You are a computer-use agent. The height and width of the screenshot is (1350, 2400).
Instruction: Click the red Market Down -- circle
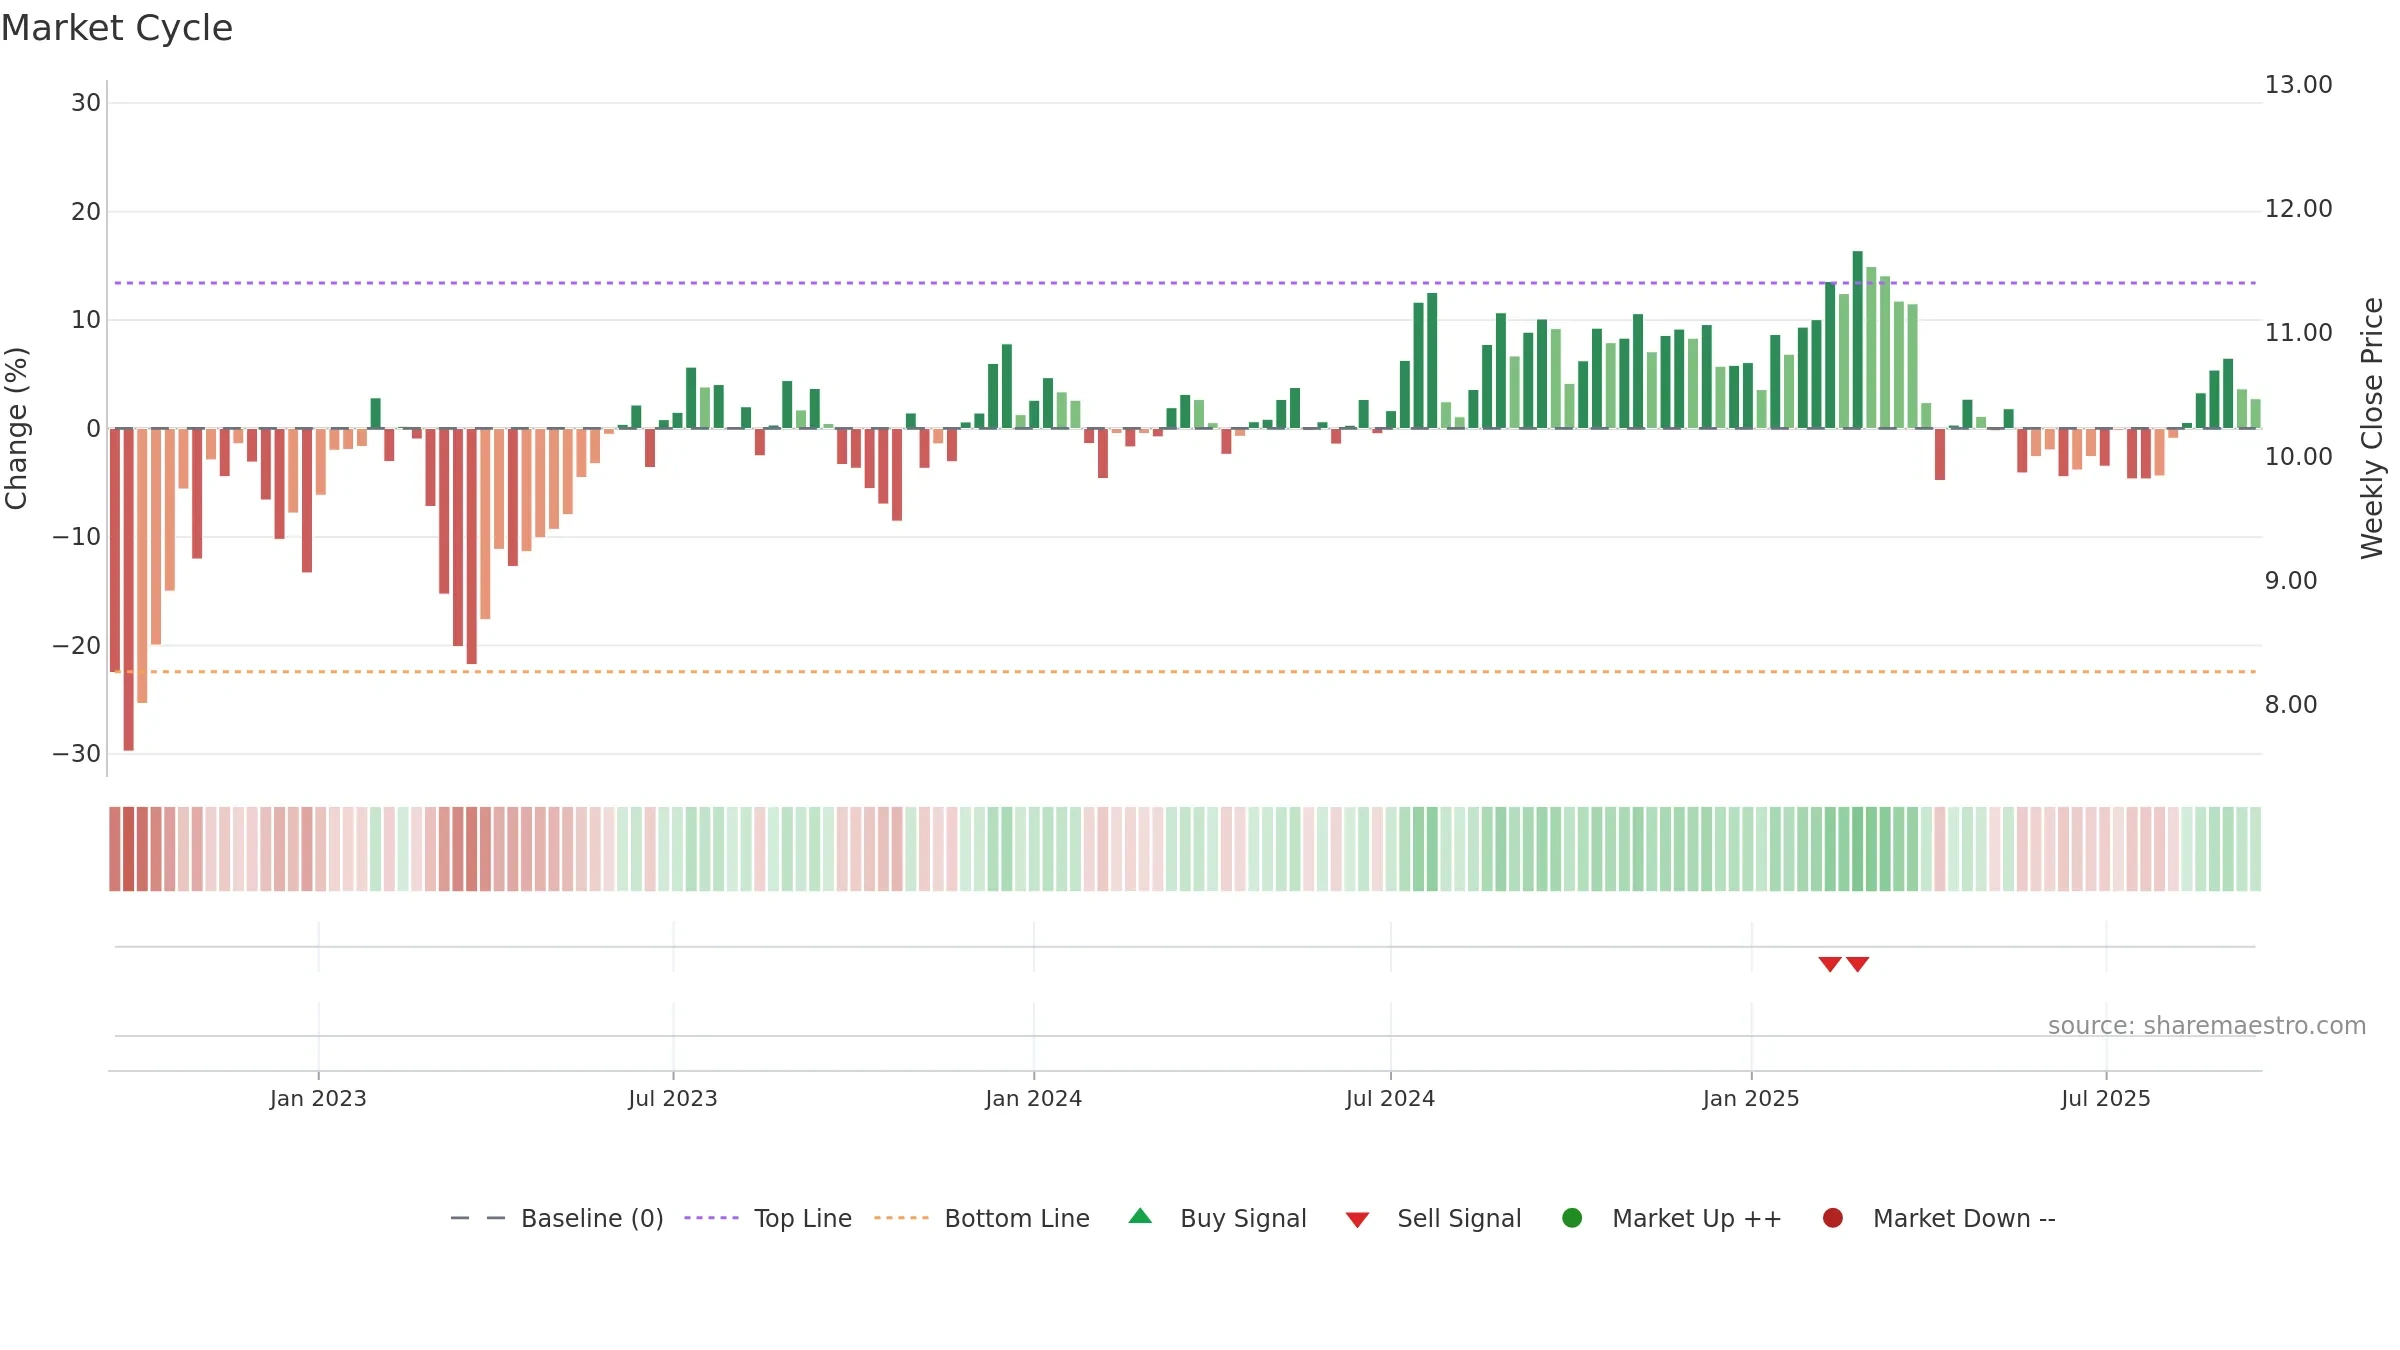tap(1833, 1218)
